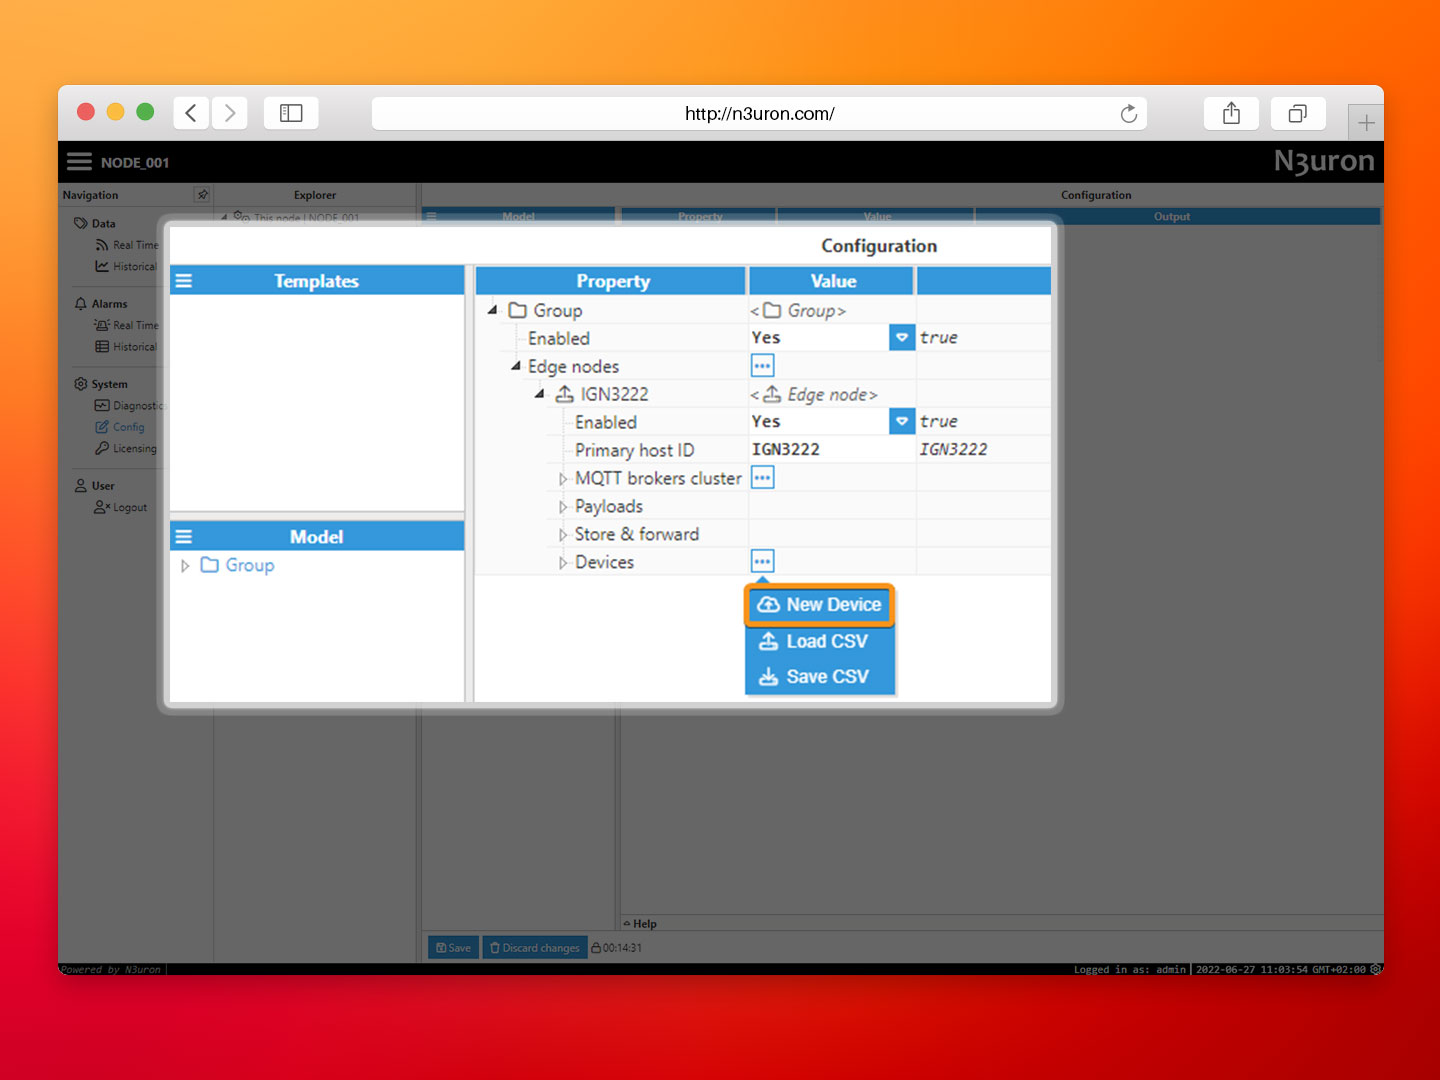Select the User navigation group

(95, 486)
